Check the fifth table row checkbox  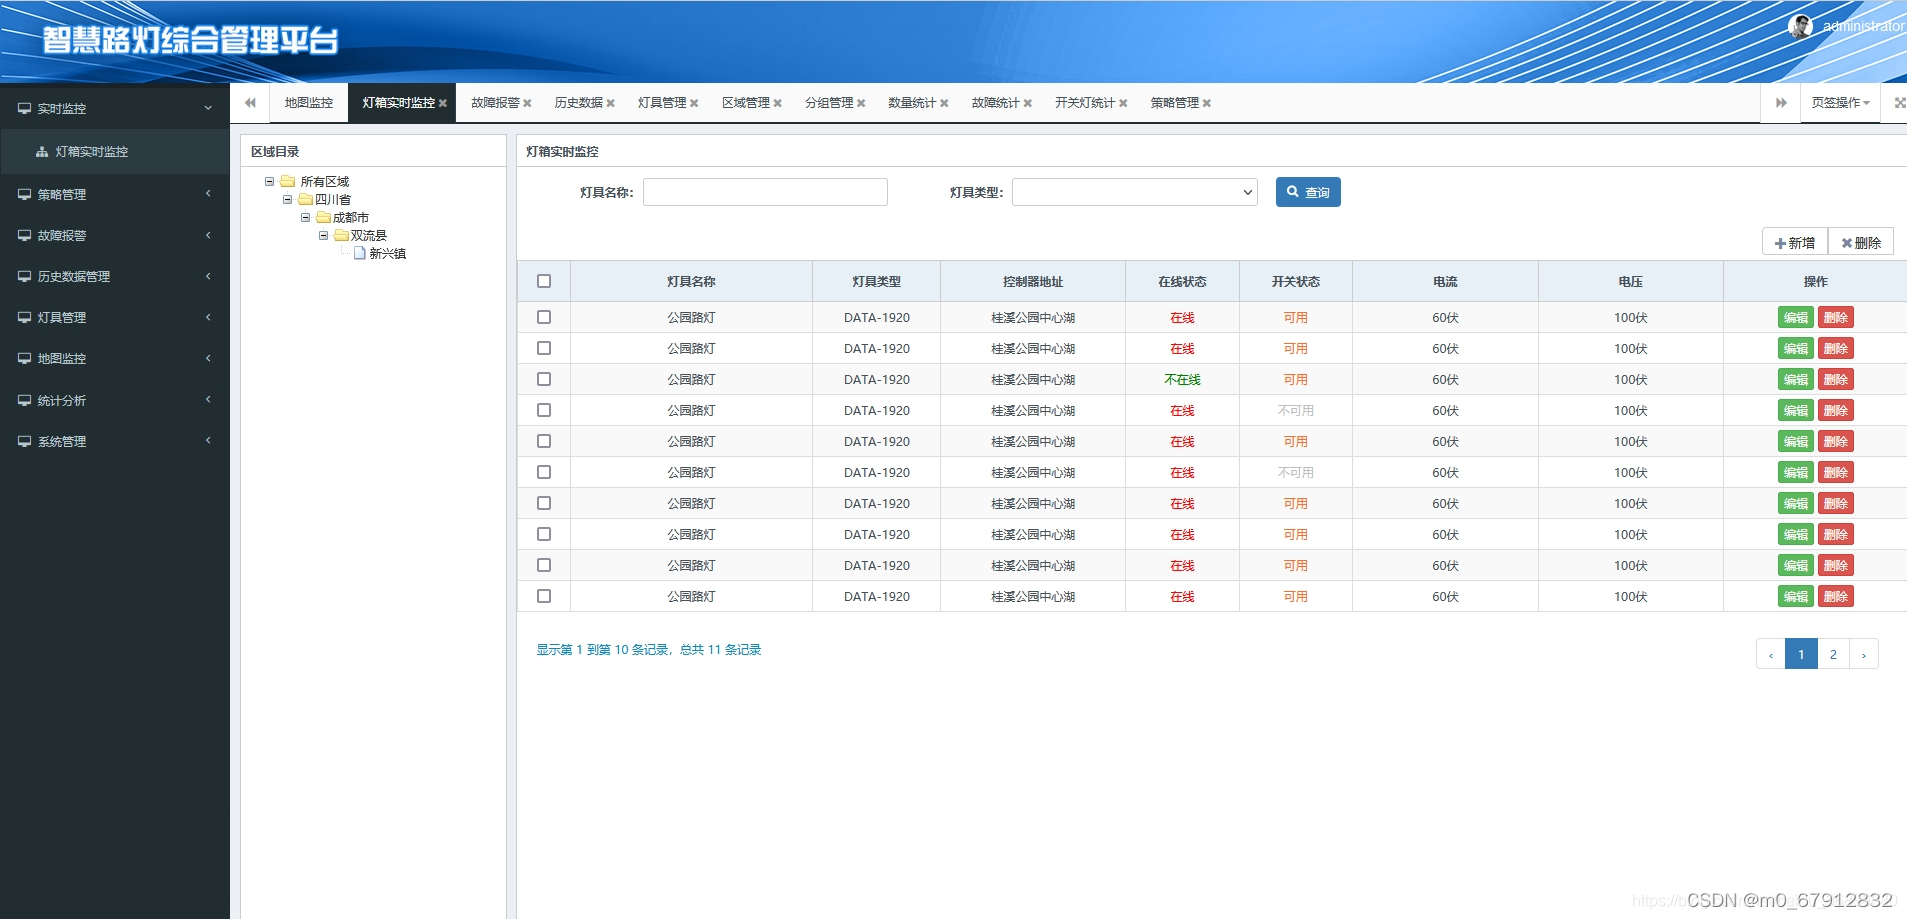click(544, 441)
